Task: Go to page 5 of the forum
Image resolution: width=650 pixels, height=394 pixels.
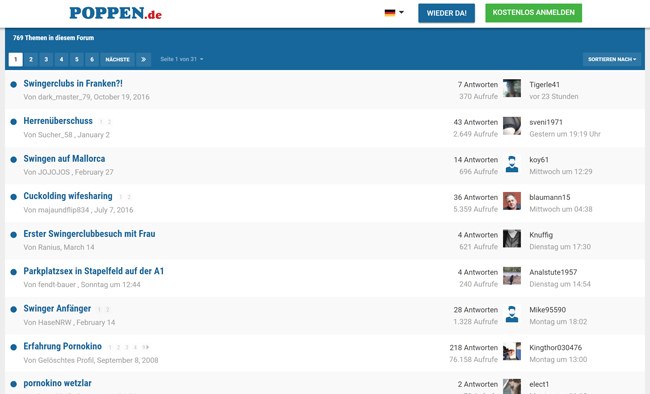Action: pyautogui.click(x=77, y=59)
